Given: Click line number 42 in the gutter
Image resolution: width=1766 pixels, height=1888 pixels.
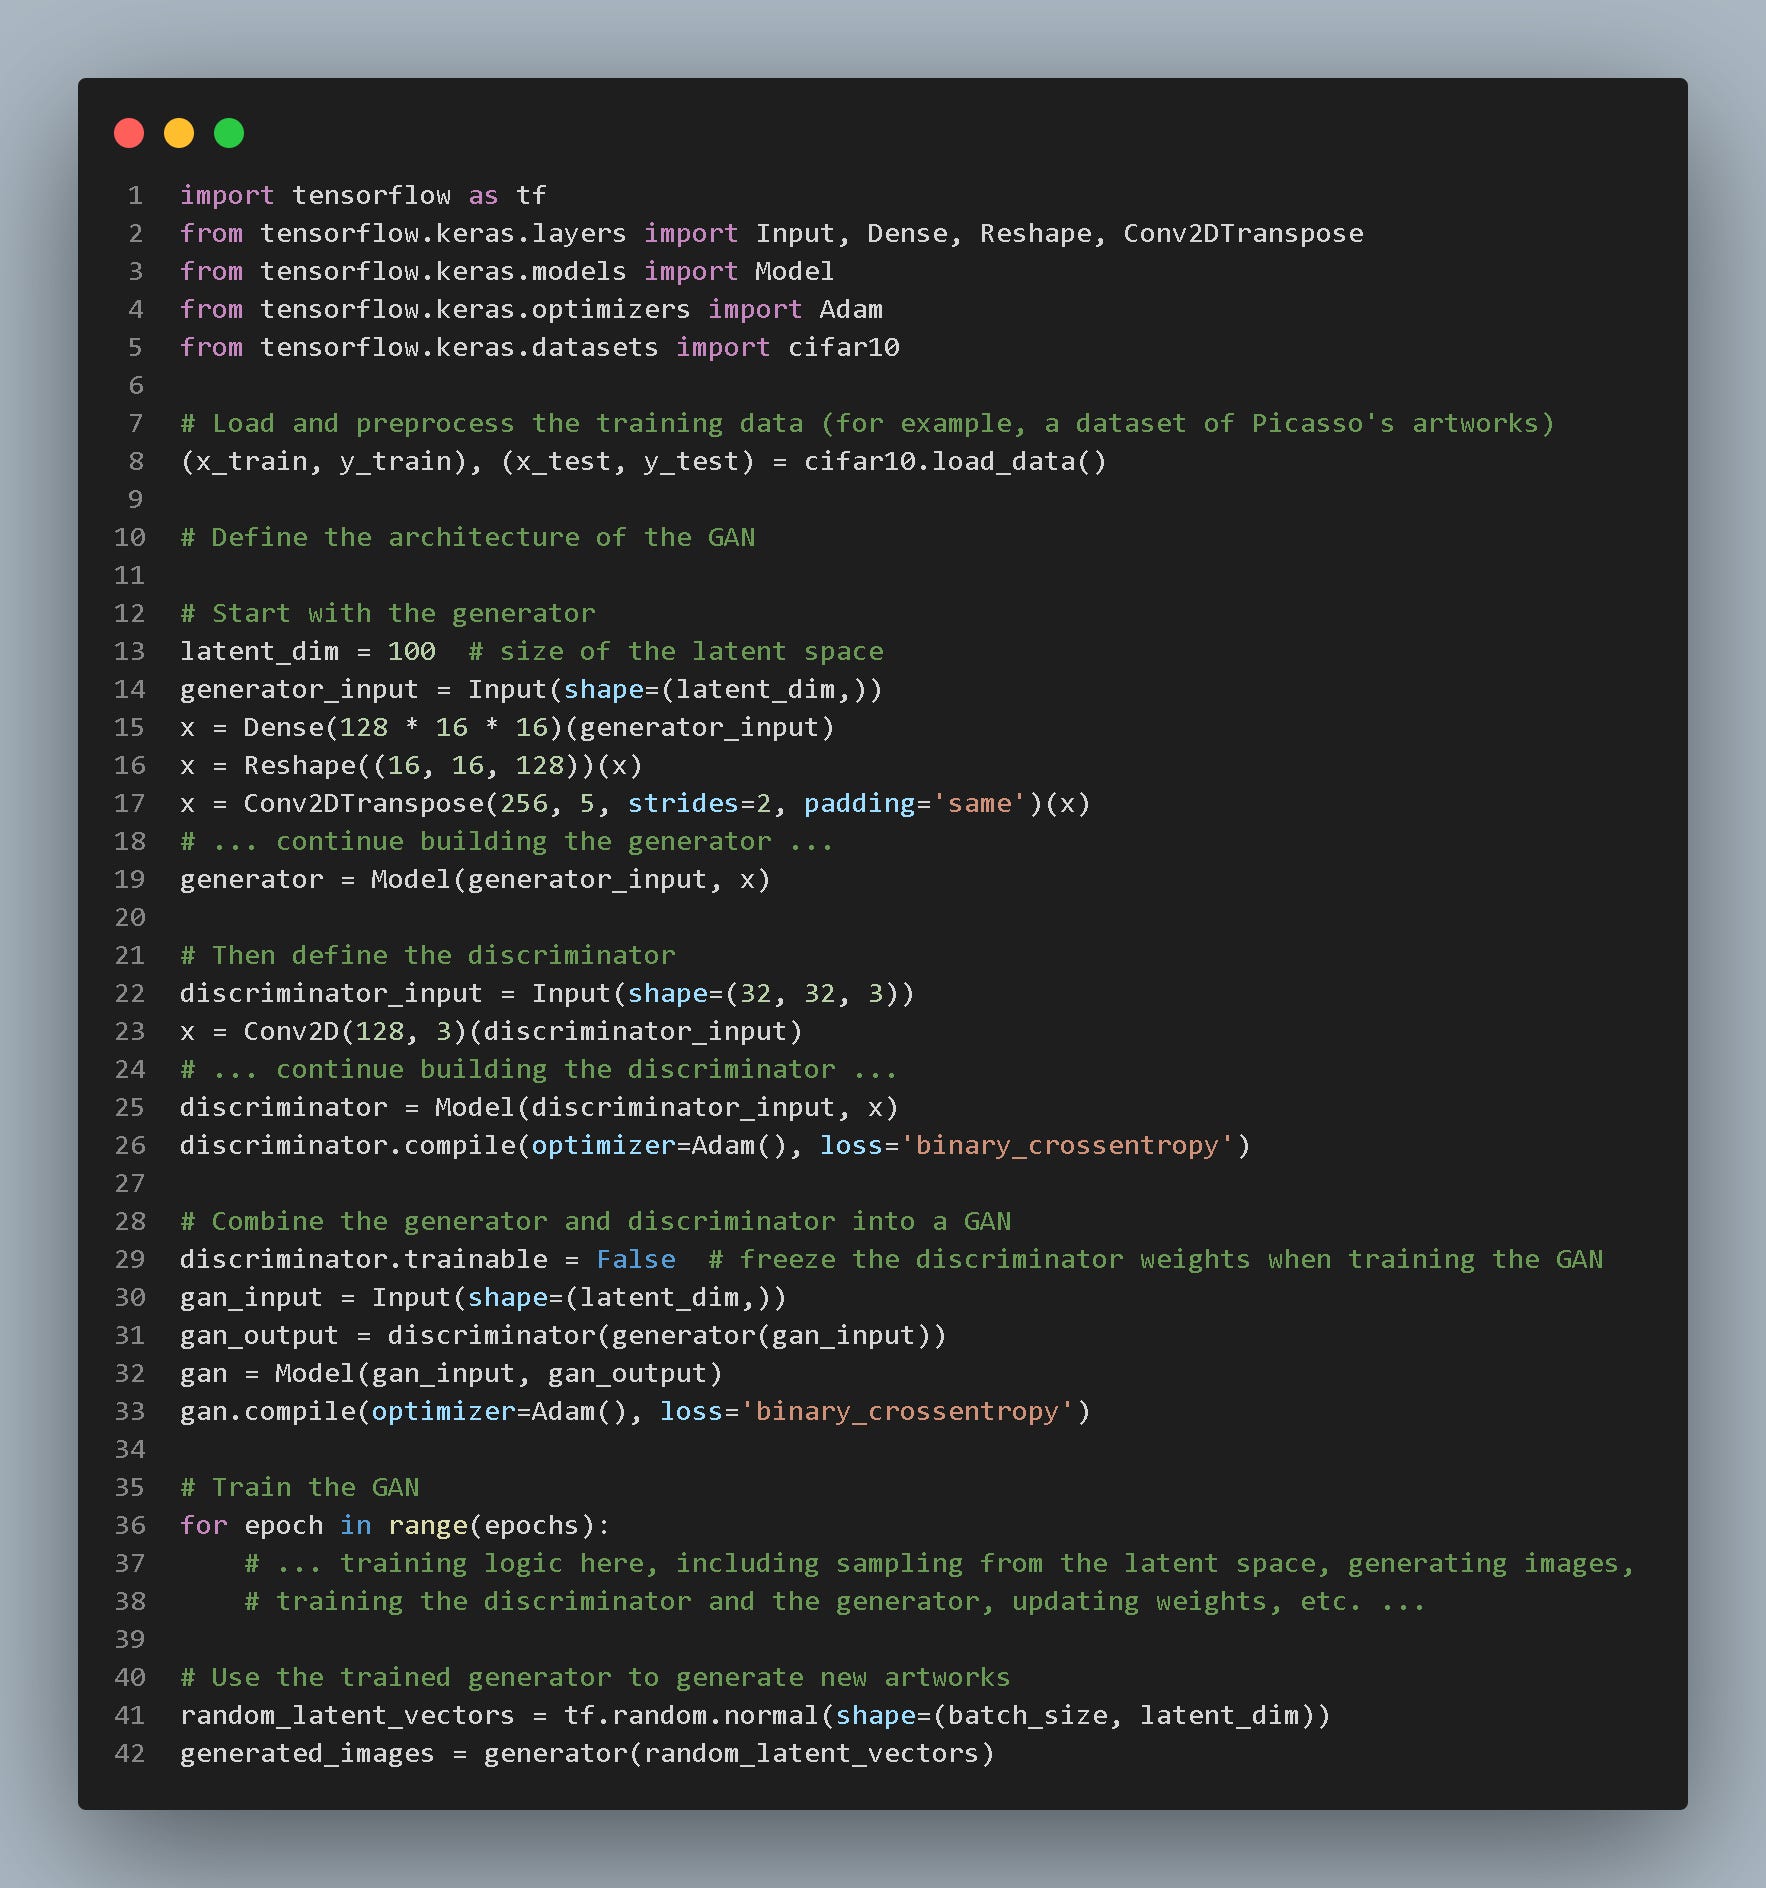Looking at the screenshot, I should (x=130, y=1753).
